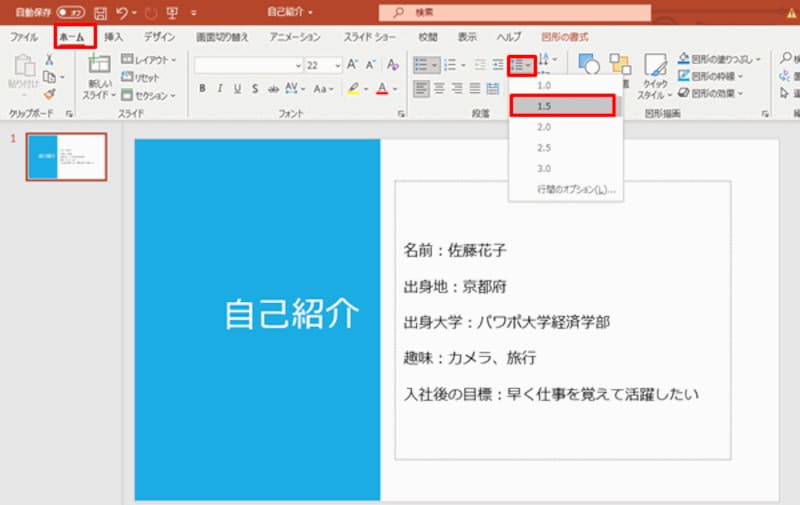Screen dimensions: 800x505
Task: Click the title text 自己紹介 on the slide
Action: click(292, 314)
